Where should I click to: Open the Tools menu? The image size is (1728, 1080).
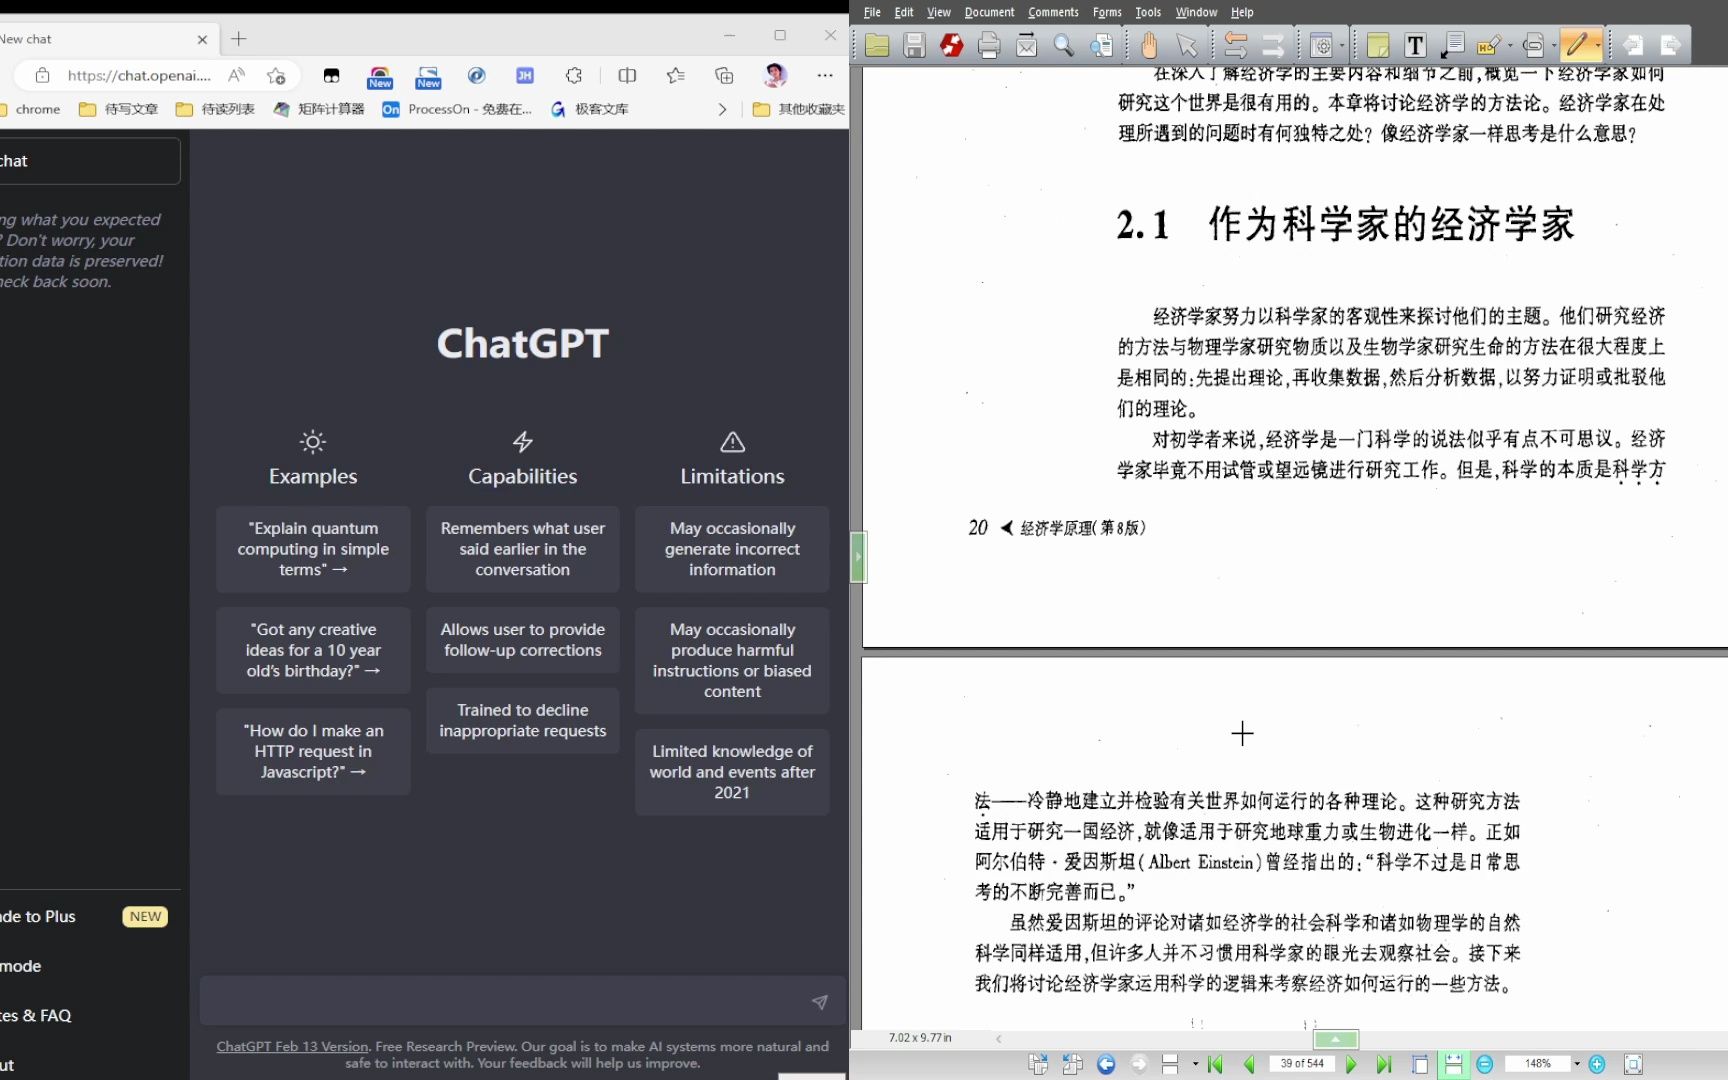(x=1148, y=12)
